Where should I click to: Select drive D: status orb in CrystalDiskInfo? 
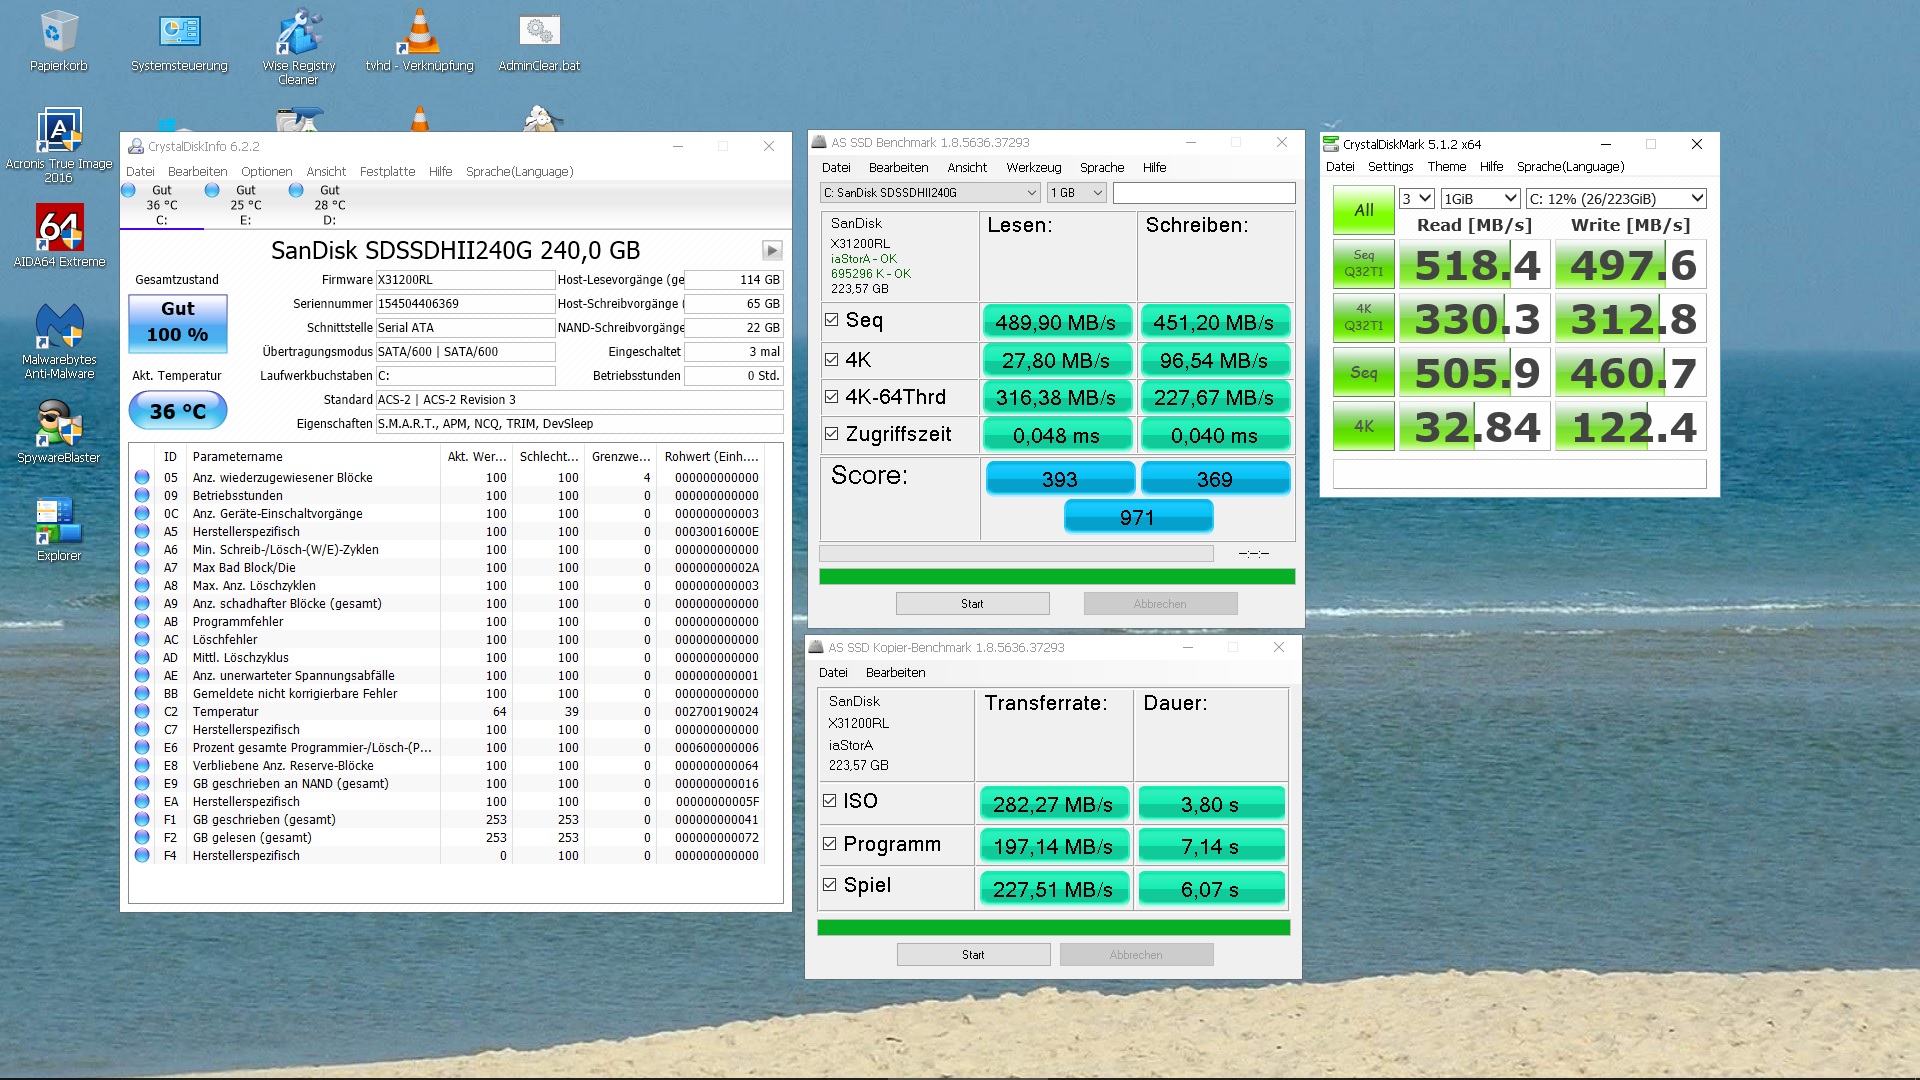pos(296,190)
